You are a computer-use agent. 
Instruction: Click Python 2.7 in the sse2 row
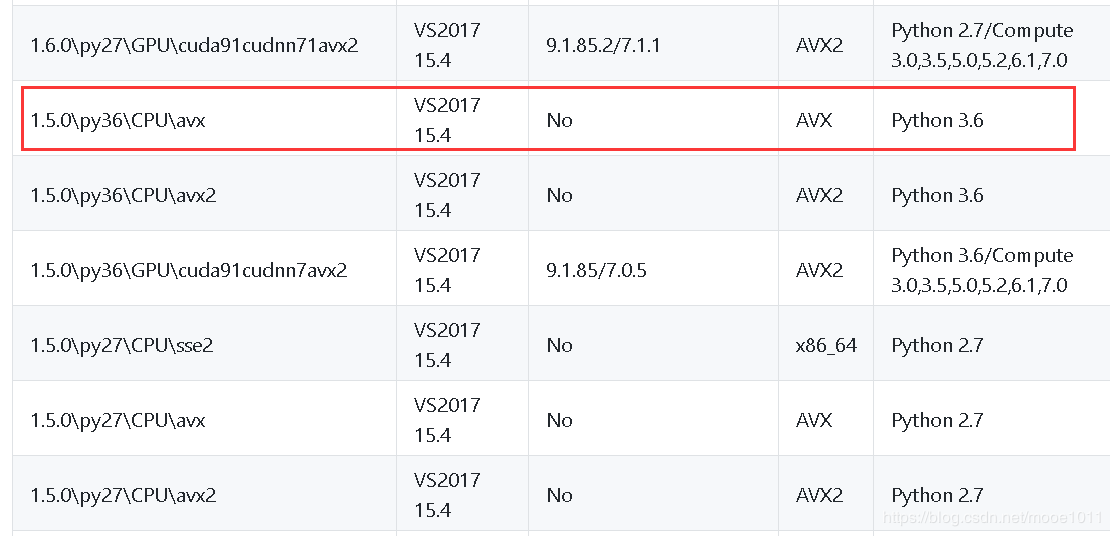tap(937, 345)
